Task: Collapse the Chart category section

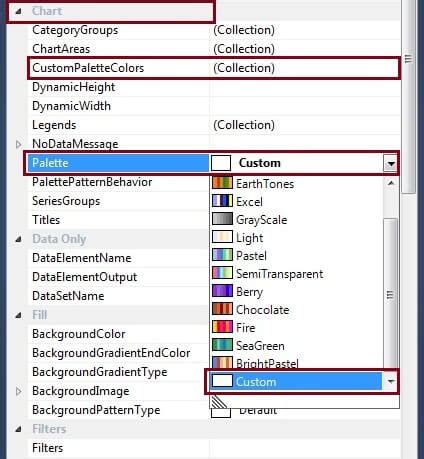Action: [x=19, y=12]
